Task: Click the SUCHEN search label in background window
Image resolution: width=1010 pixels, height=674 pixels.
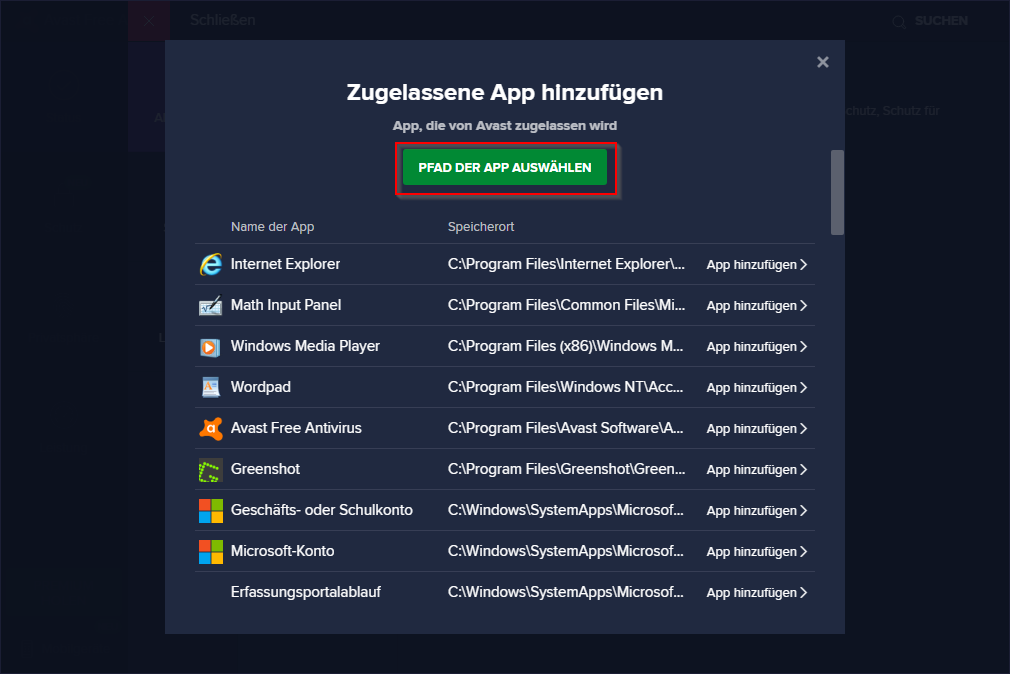Action: [x=941, y=21]
